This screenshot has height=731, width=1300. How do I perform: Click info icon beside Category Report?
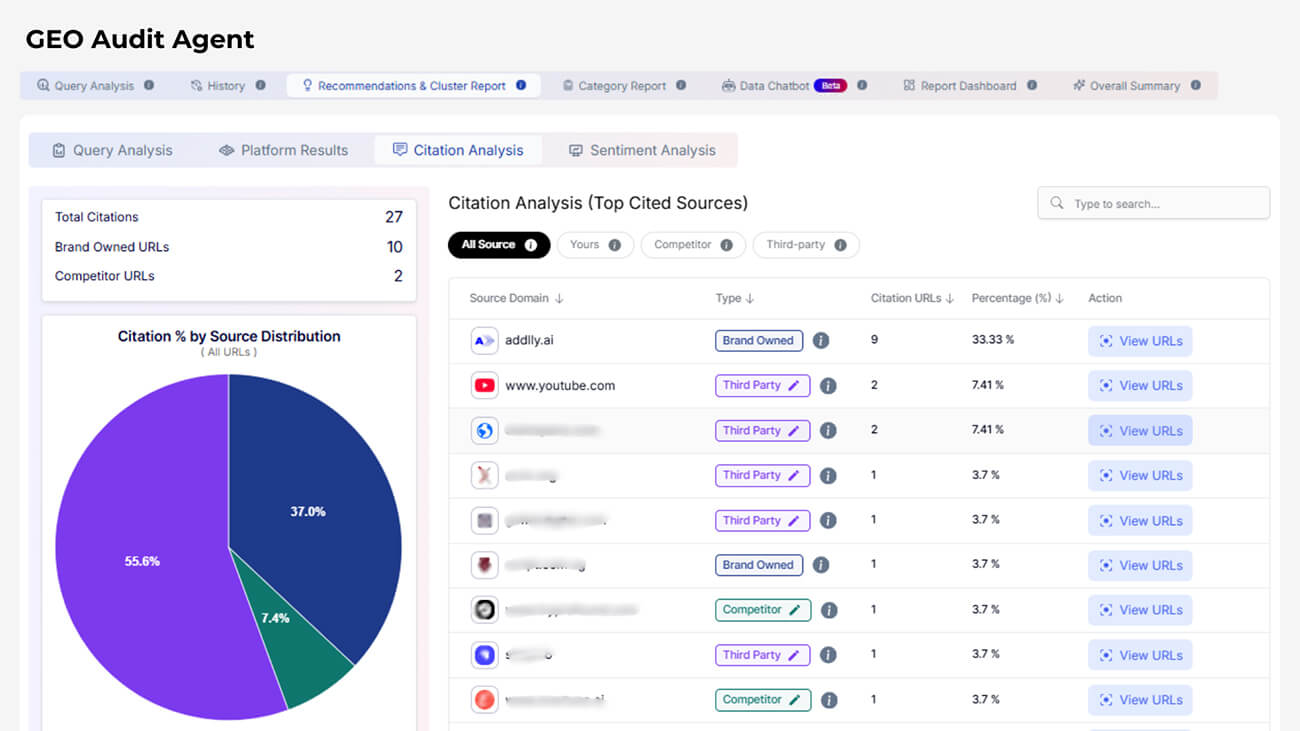pyautogui.click(x=681, y=85)
